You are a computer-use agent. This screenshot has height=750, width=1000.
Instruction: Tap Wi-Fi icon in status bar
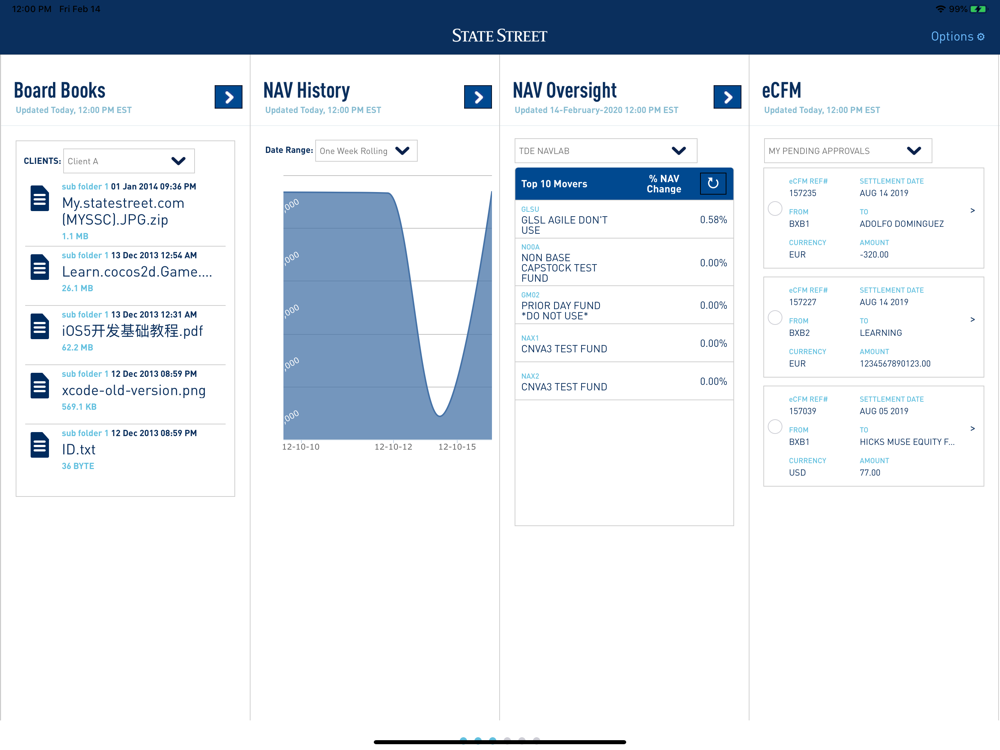(x=941, y=9)
